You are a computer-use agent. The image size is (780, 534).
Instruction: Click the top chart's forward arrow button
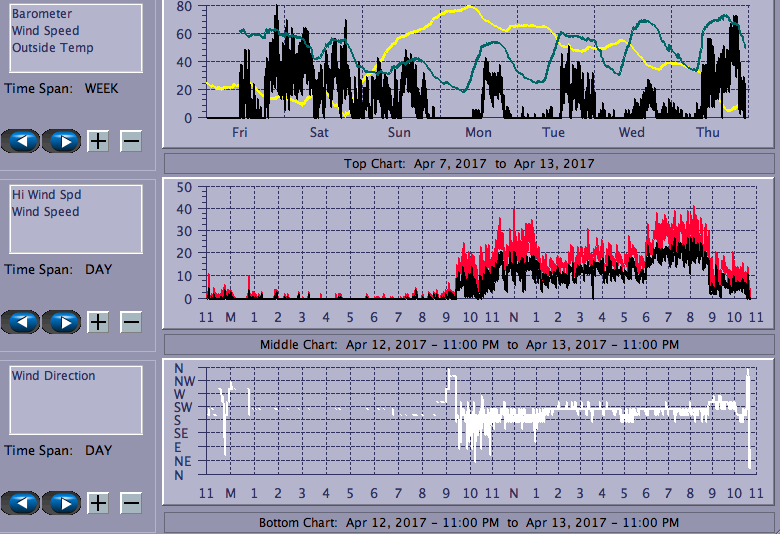(x=62, y=141)
